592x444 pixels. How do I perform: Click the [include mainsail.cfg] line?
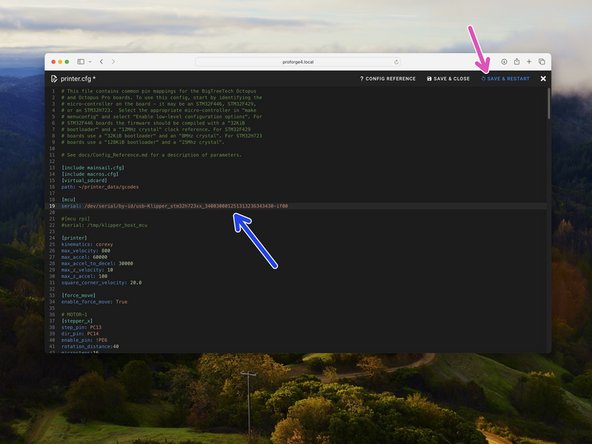tap(93, 168)
